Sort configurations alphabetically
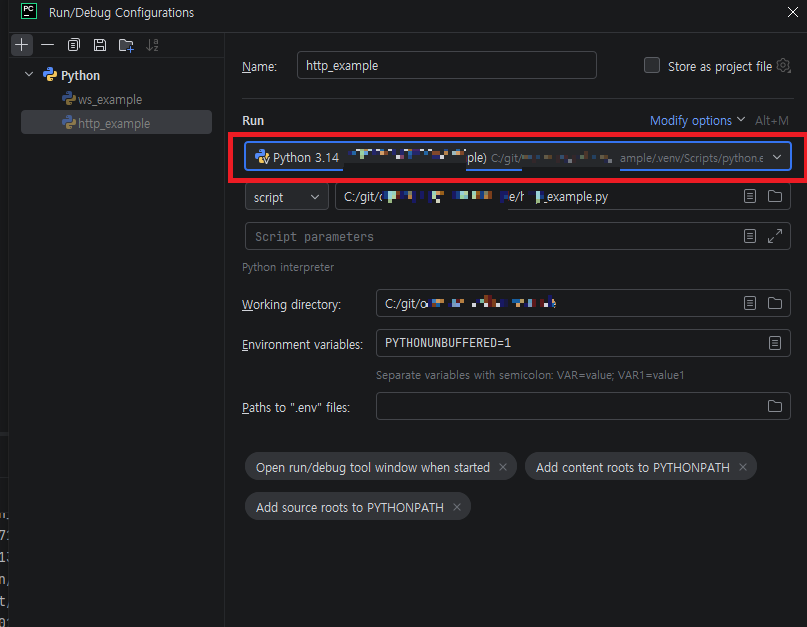Viewport: 807px width, 627px height. (152, 45)
